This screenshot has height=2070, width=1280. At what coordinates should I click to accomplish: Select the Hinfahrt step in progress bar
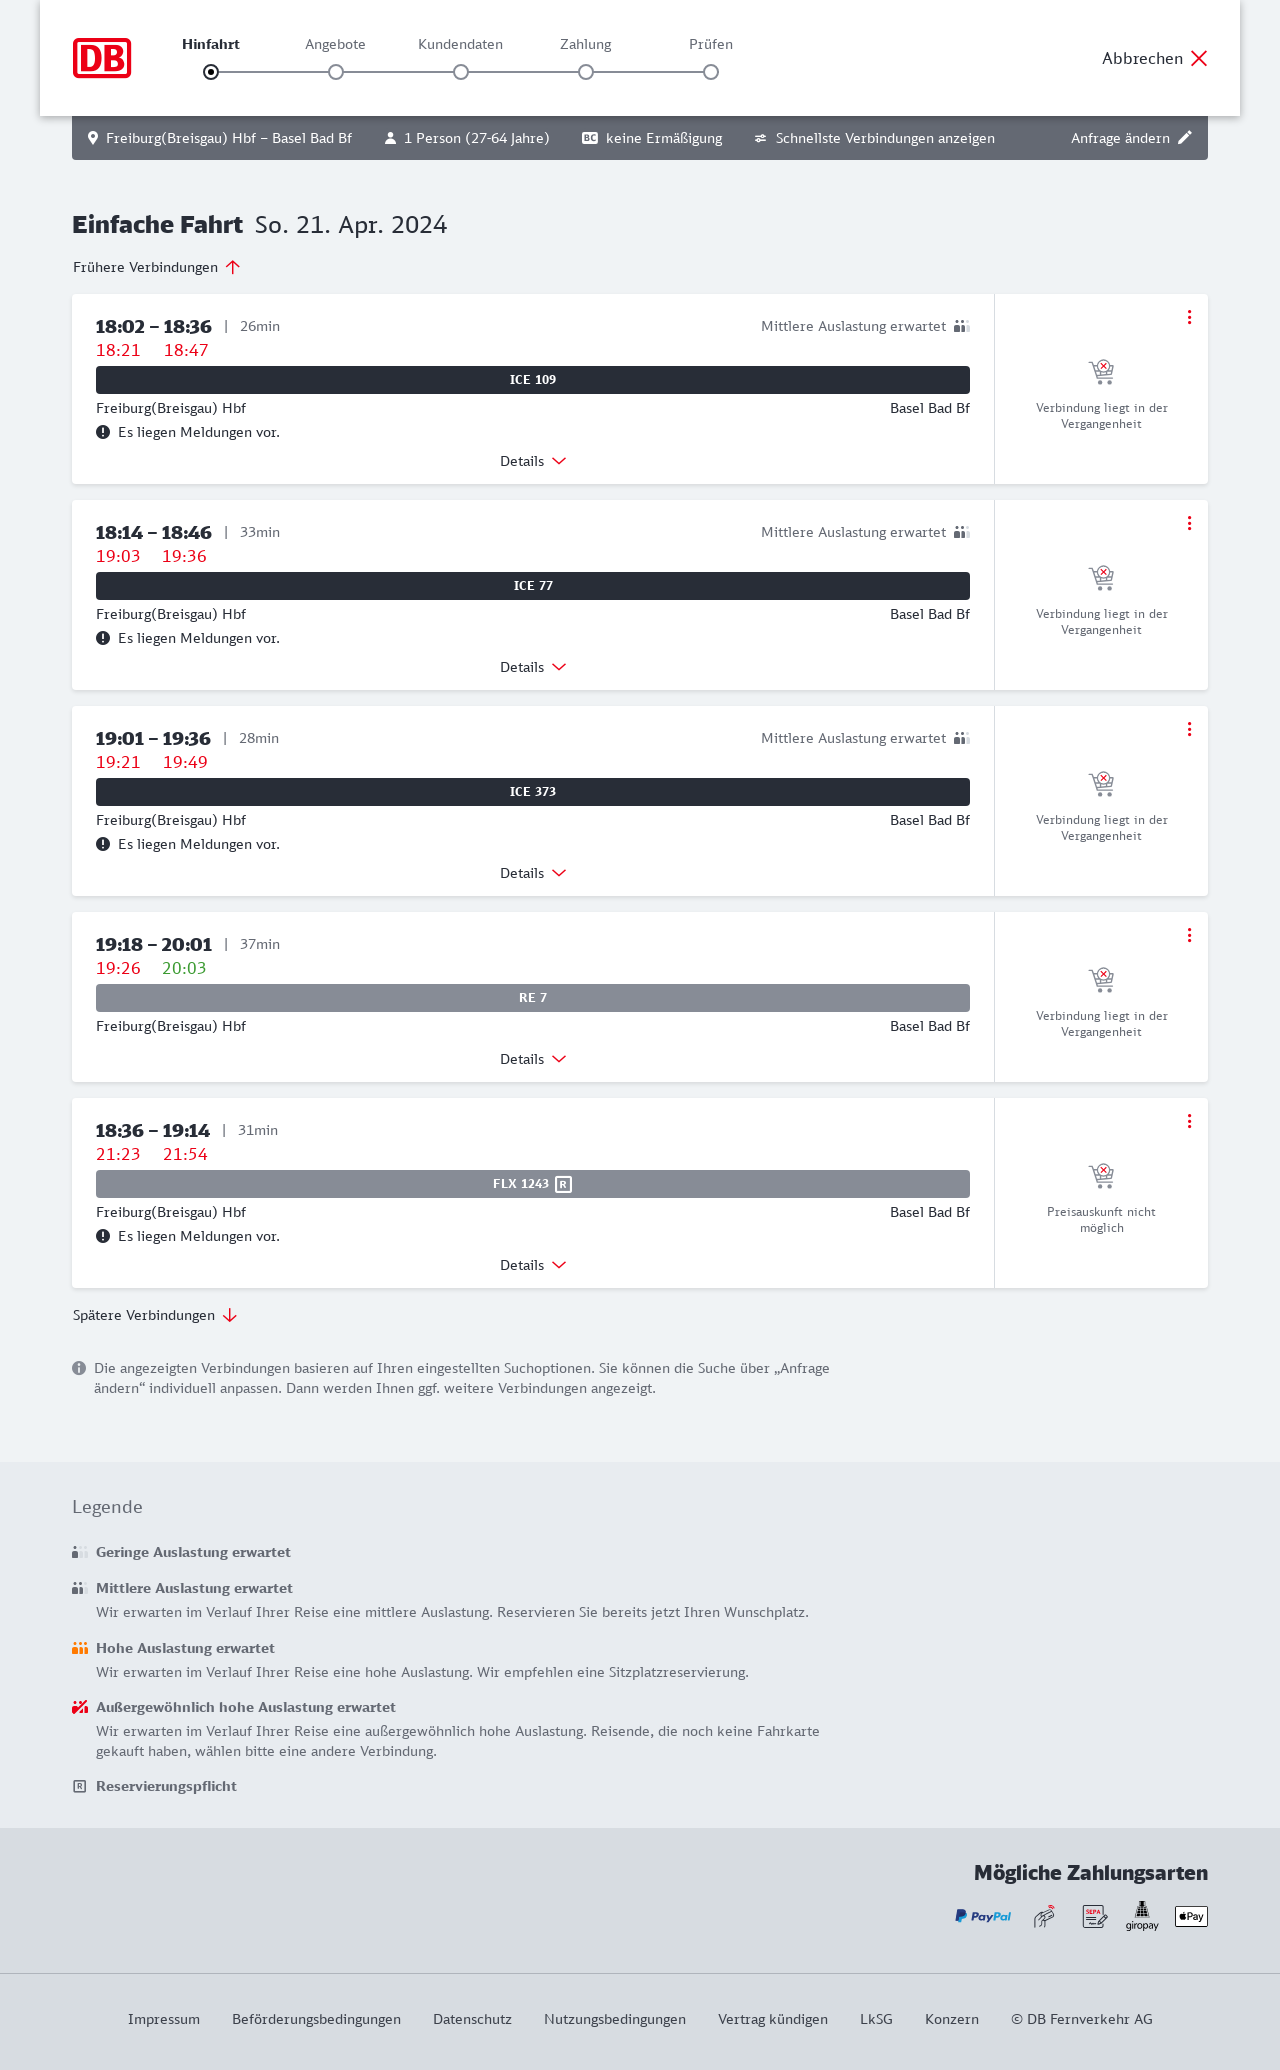211,71
